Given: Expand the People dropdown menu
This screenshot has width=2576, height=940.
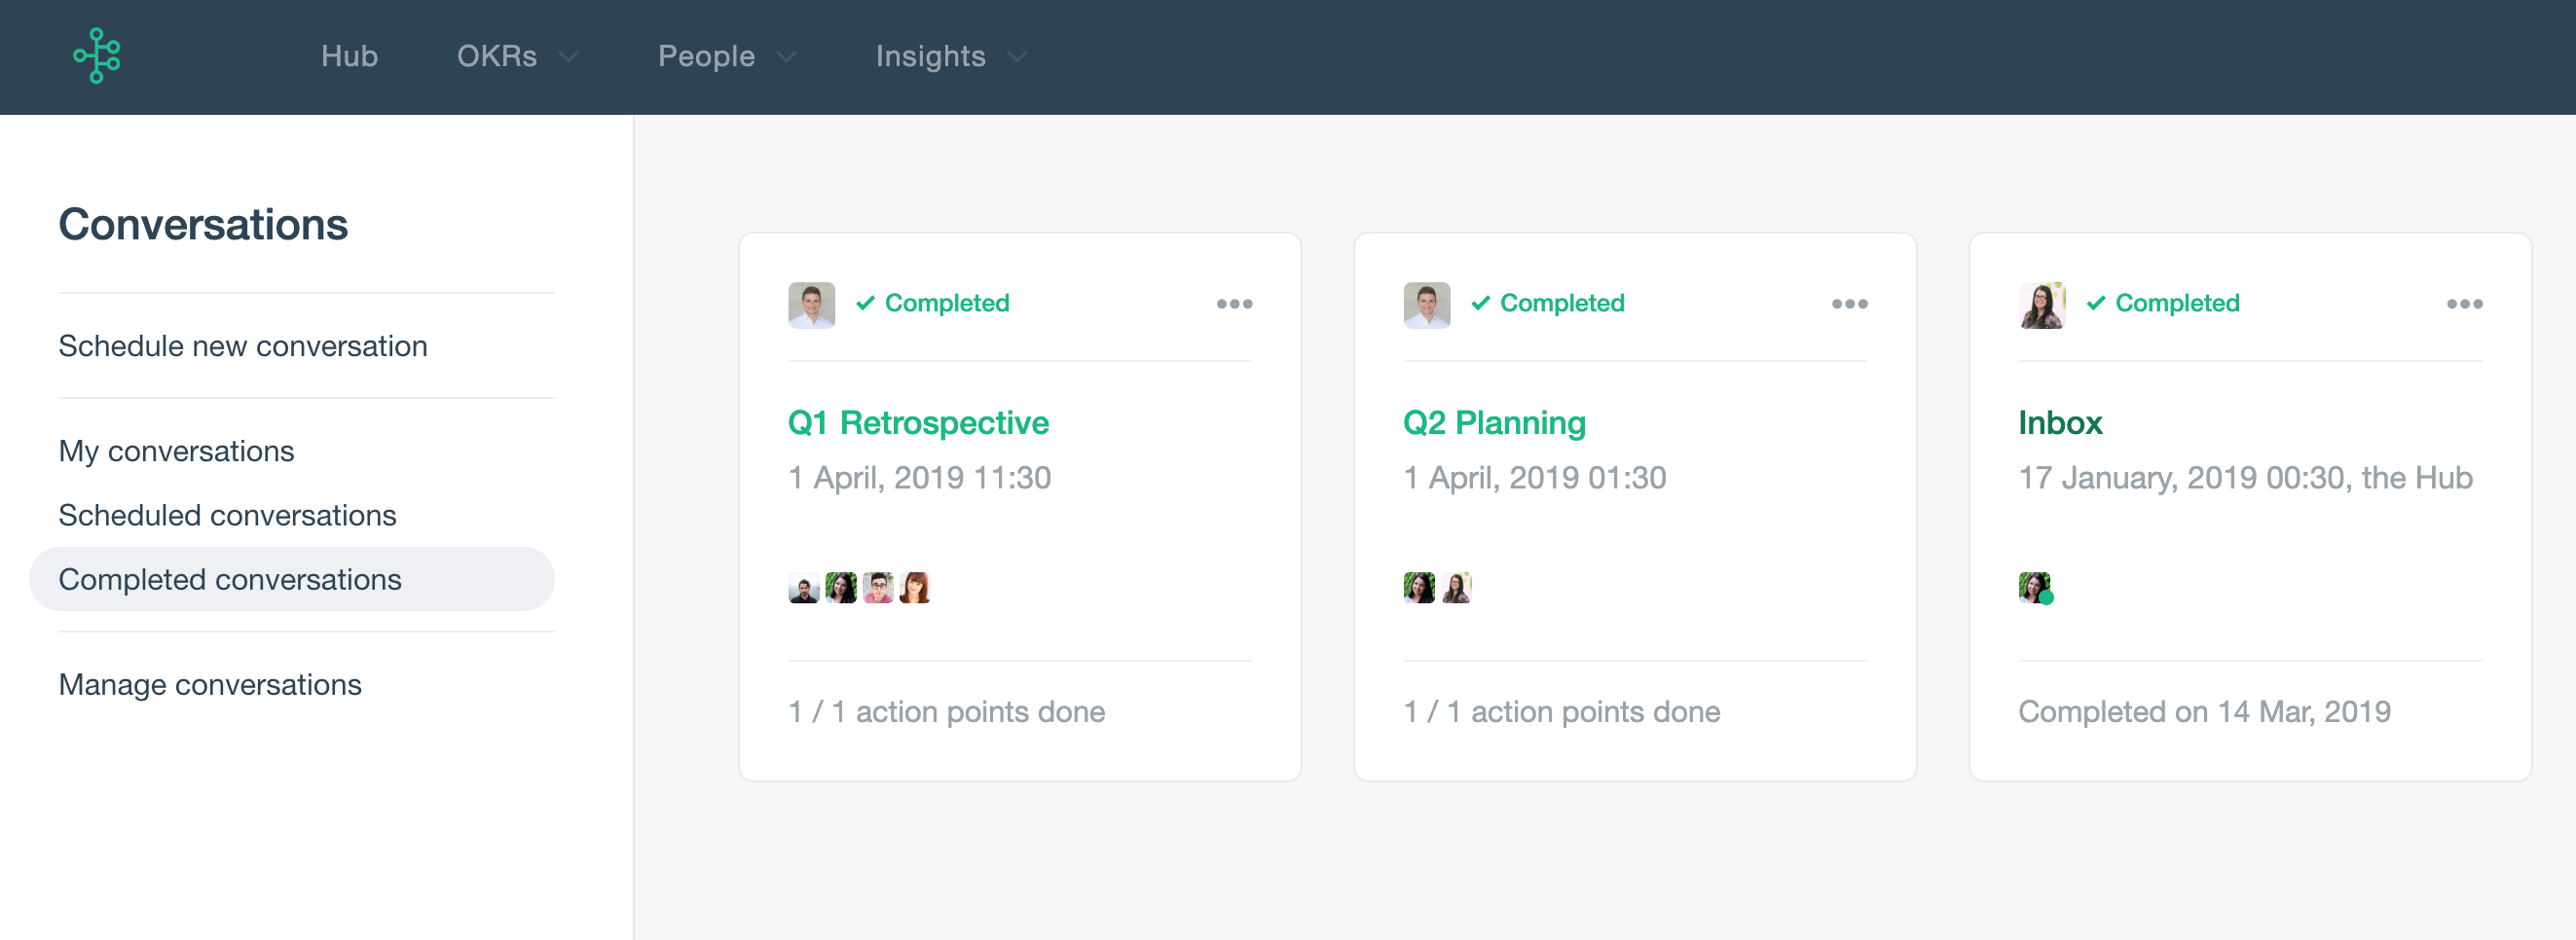Looking at the screenshot, I should click(727, 56).
